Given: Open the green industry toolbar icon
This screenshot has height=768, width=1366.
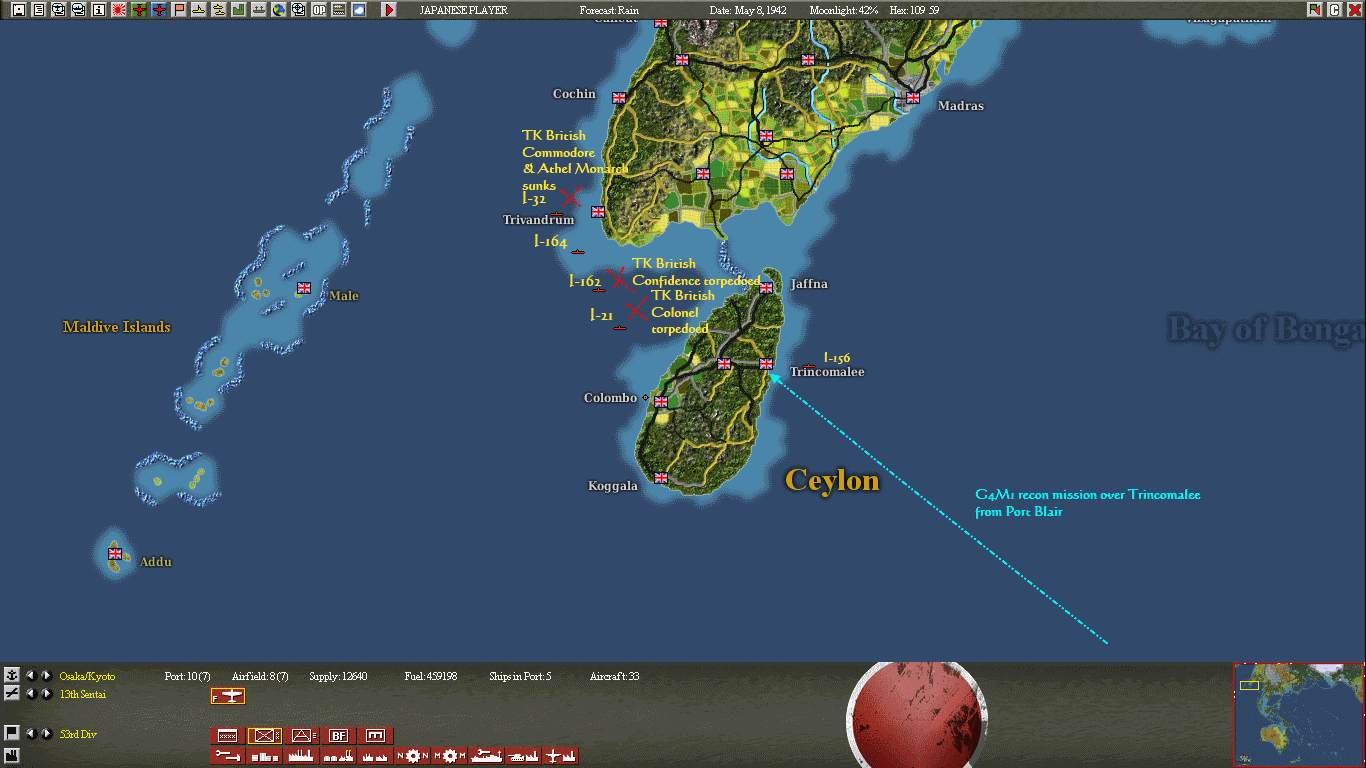Looking at the screenshot, I should 238,10.
